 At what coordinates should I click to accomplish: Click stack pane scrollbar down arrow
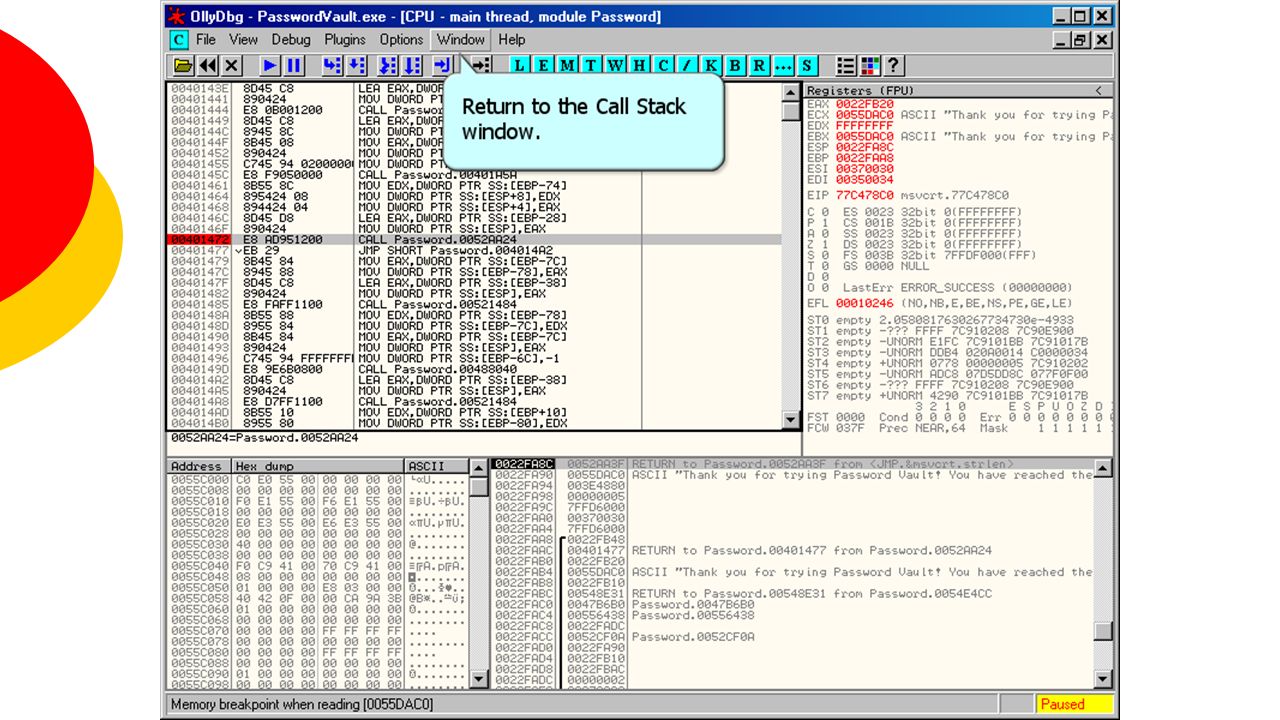1103,679
